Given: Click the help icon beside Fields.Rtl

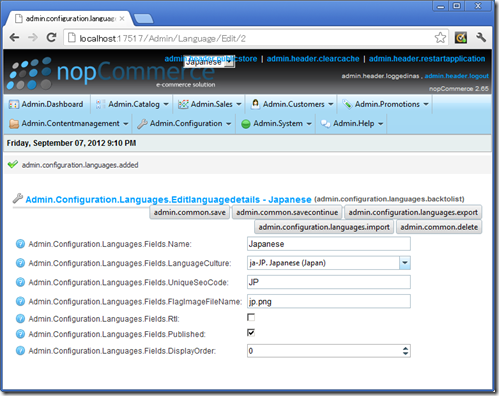Looking at the screenshot, I should pyautogui.click(x=20, y=319).
